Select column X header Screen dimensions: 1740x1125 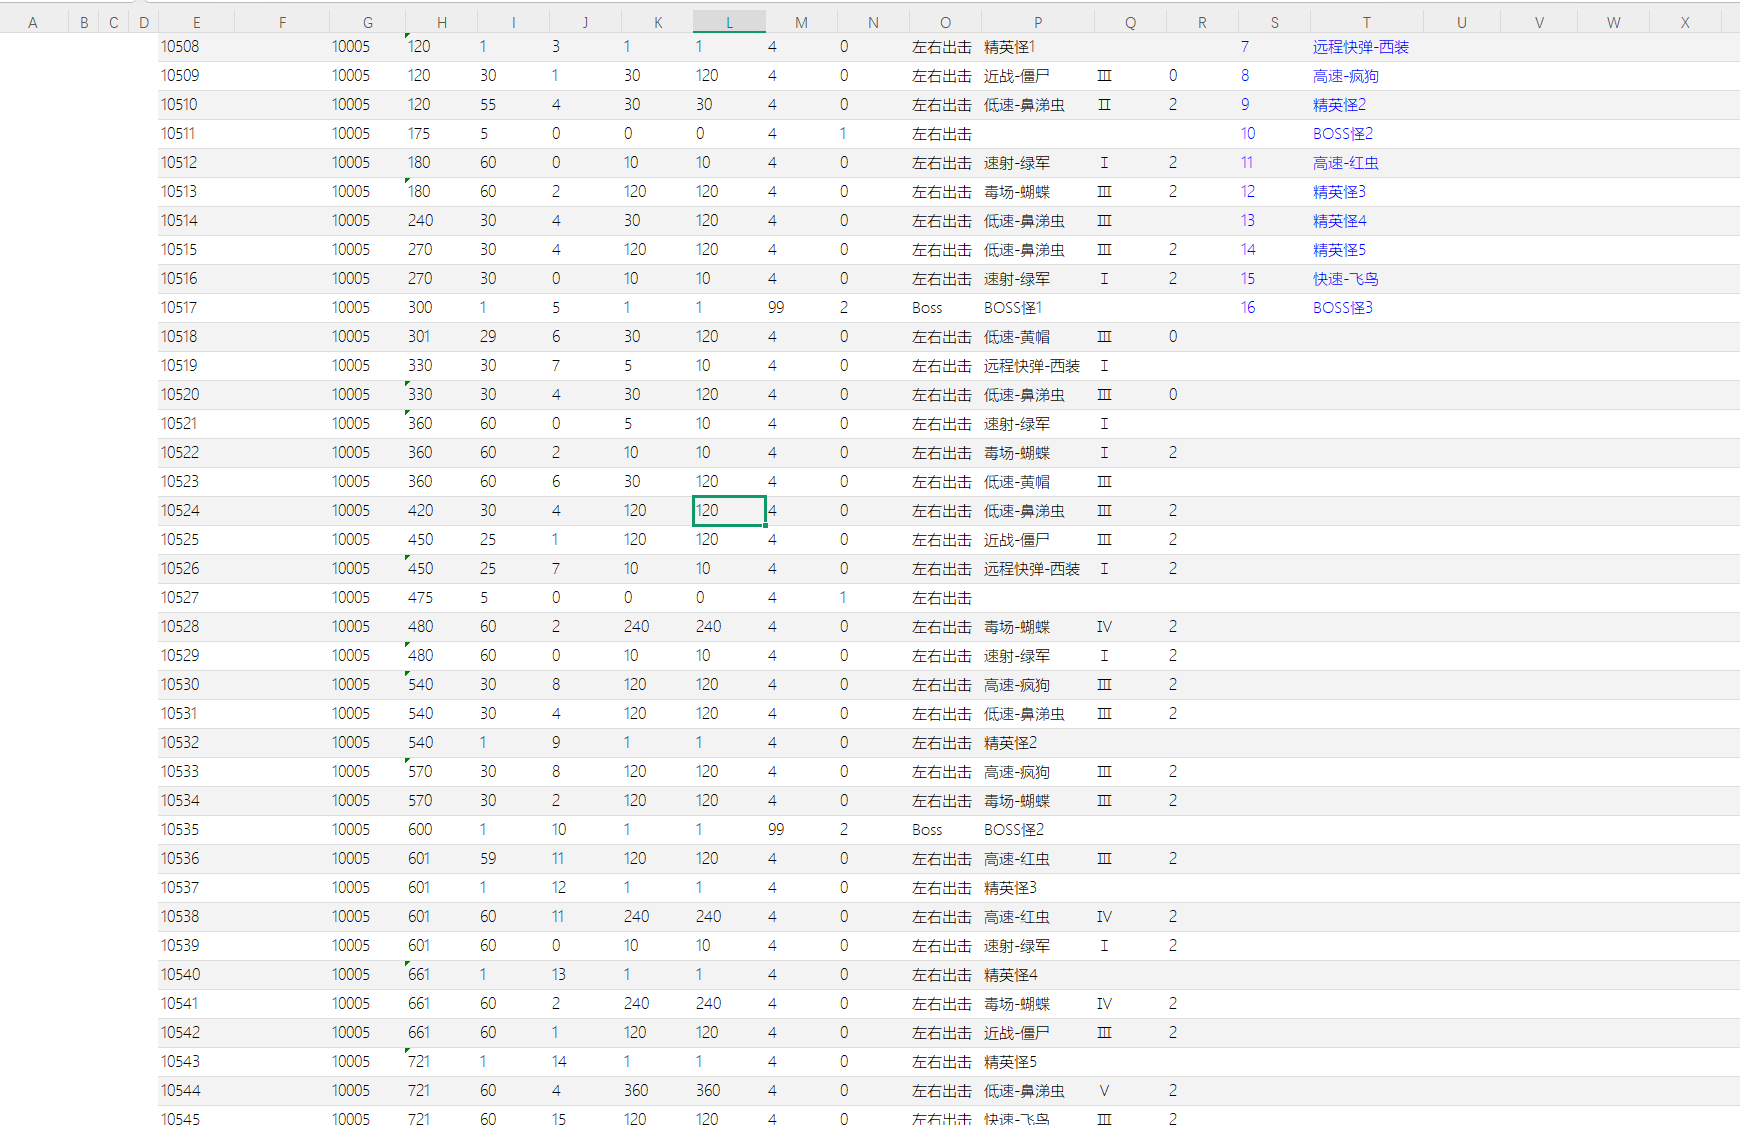click(1685, 22)
